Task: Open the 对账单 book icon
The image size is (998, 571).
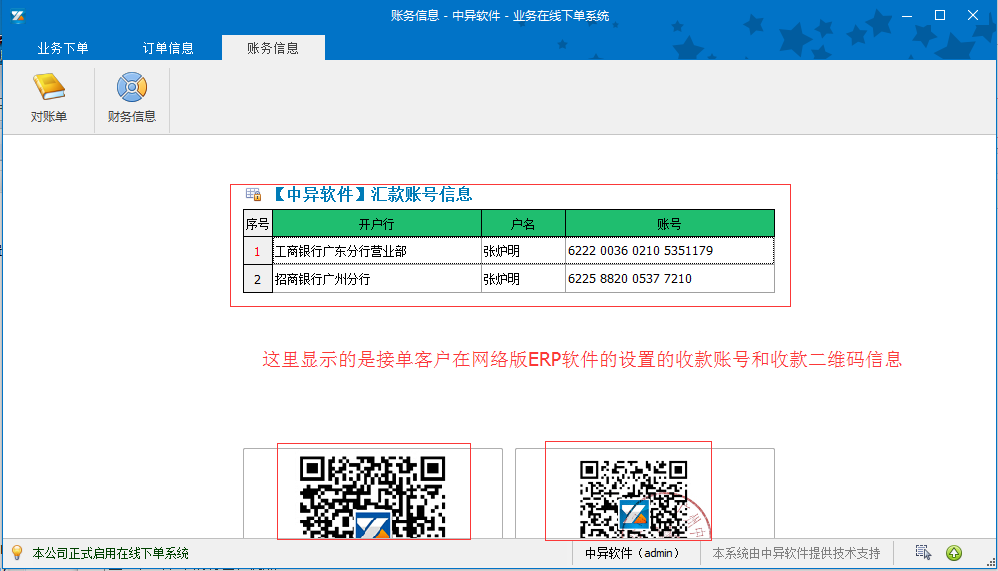Action: (49, 98)
